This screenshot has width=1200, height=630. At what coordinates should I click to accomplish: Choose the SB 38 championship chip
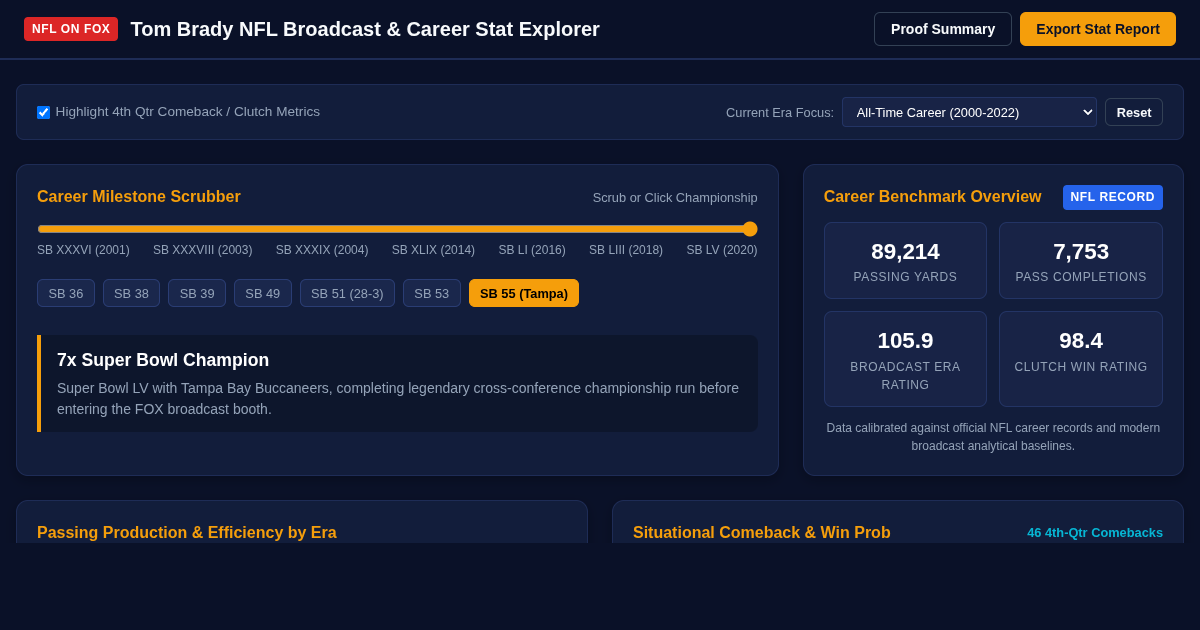pos(131,293)
